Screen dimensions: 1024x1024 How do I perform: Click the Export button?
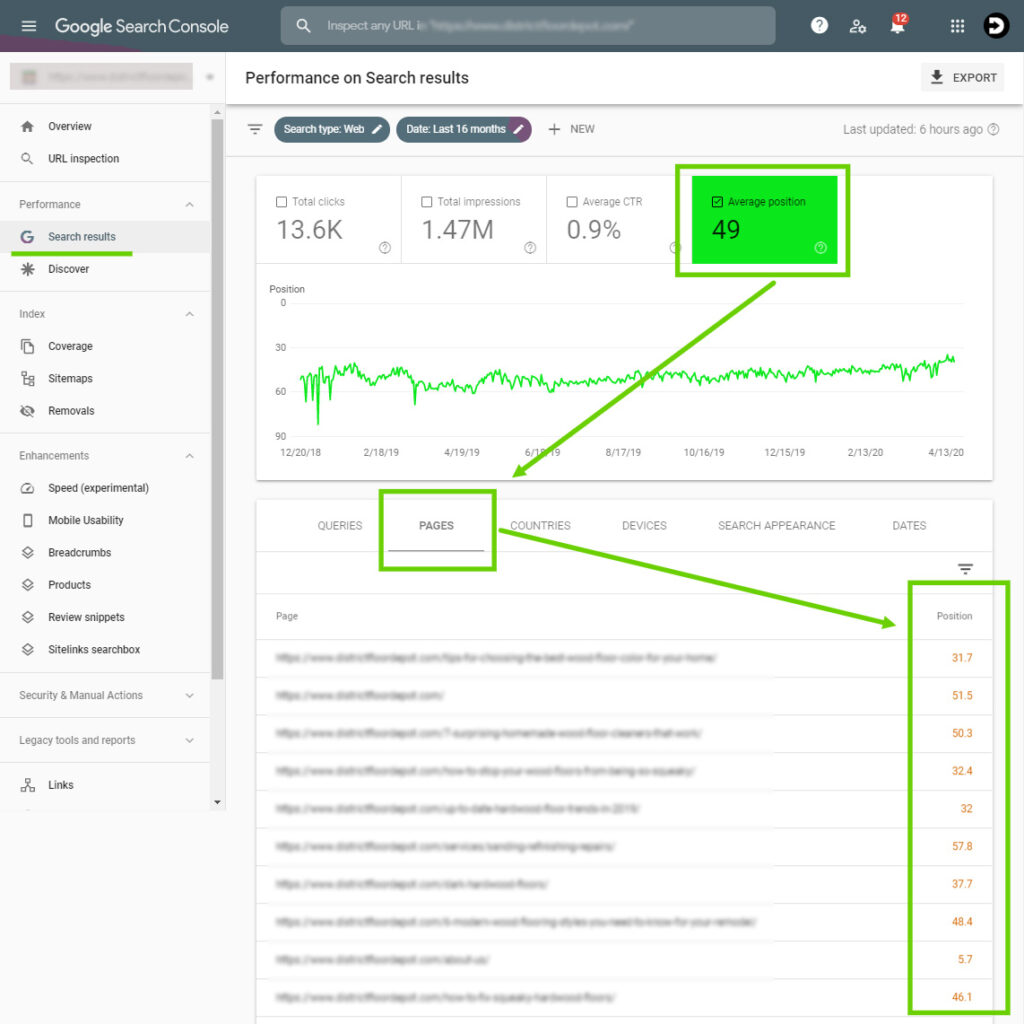pos(963,77)
